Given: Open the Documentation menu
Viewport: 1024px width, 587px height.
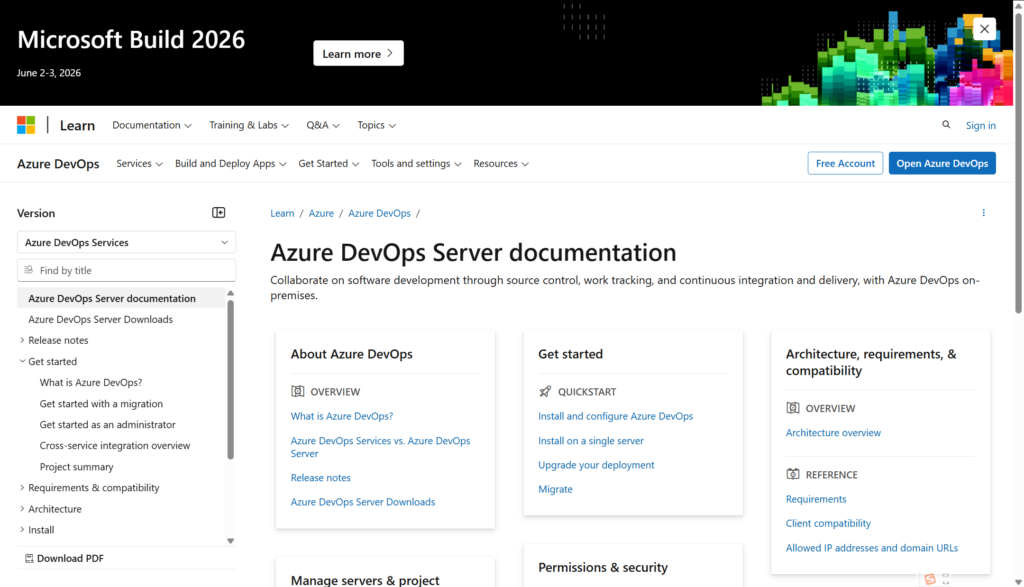Looking at the screenshot, I should pos(152,125).
